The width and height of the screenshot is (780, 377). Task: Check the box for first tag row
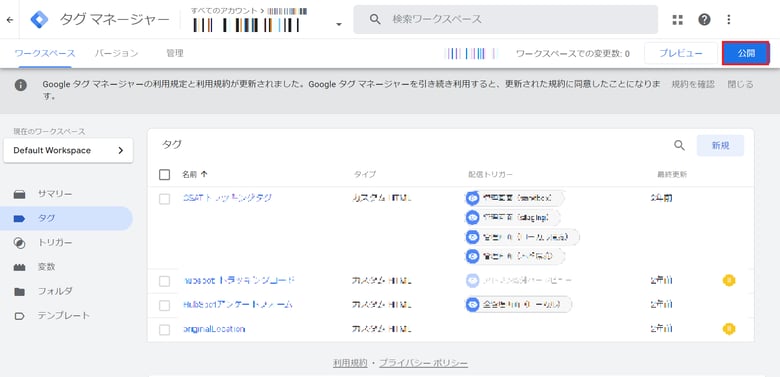point(165,199)
